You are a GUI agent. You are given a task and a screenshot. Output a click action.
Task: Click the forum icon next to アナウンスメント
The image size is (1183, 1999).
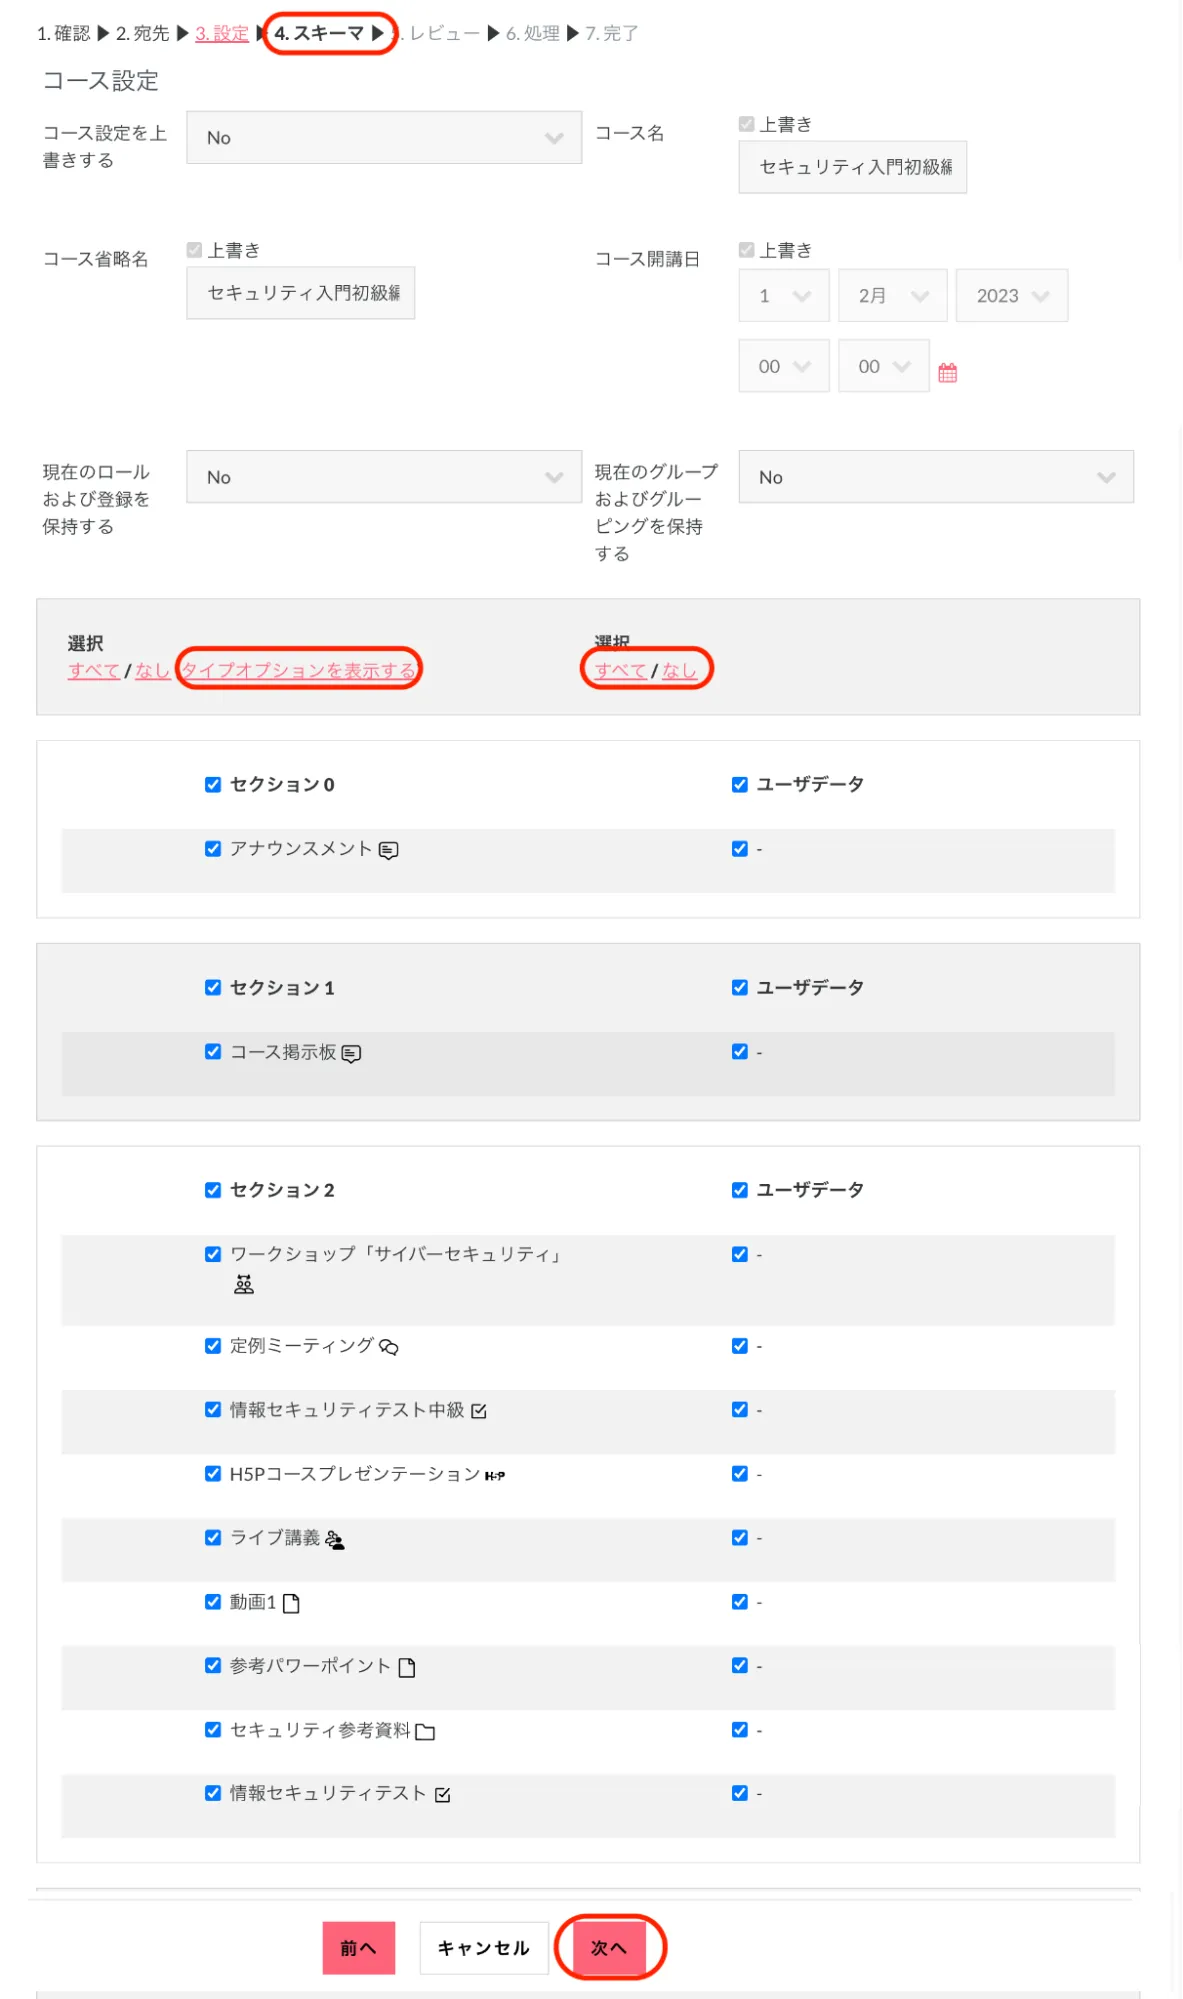click(389, 850)
